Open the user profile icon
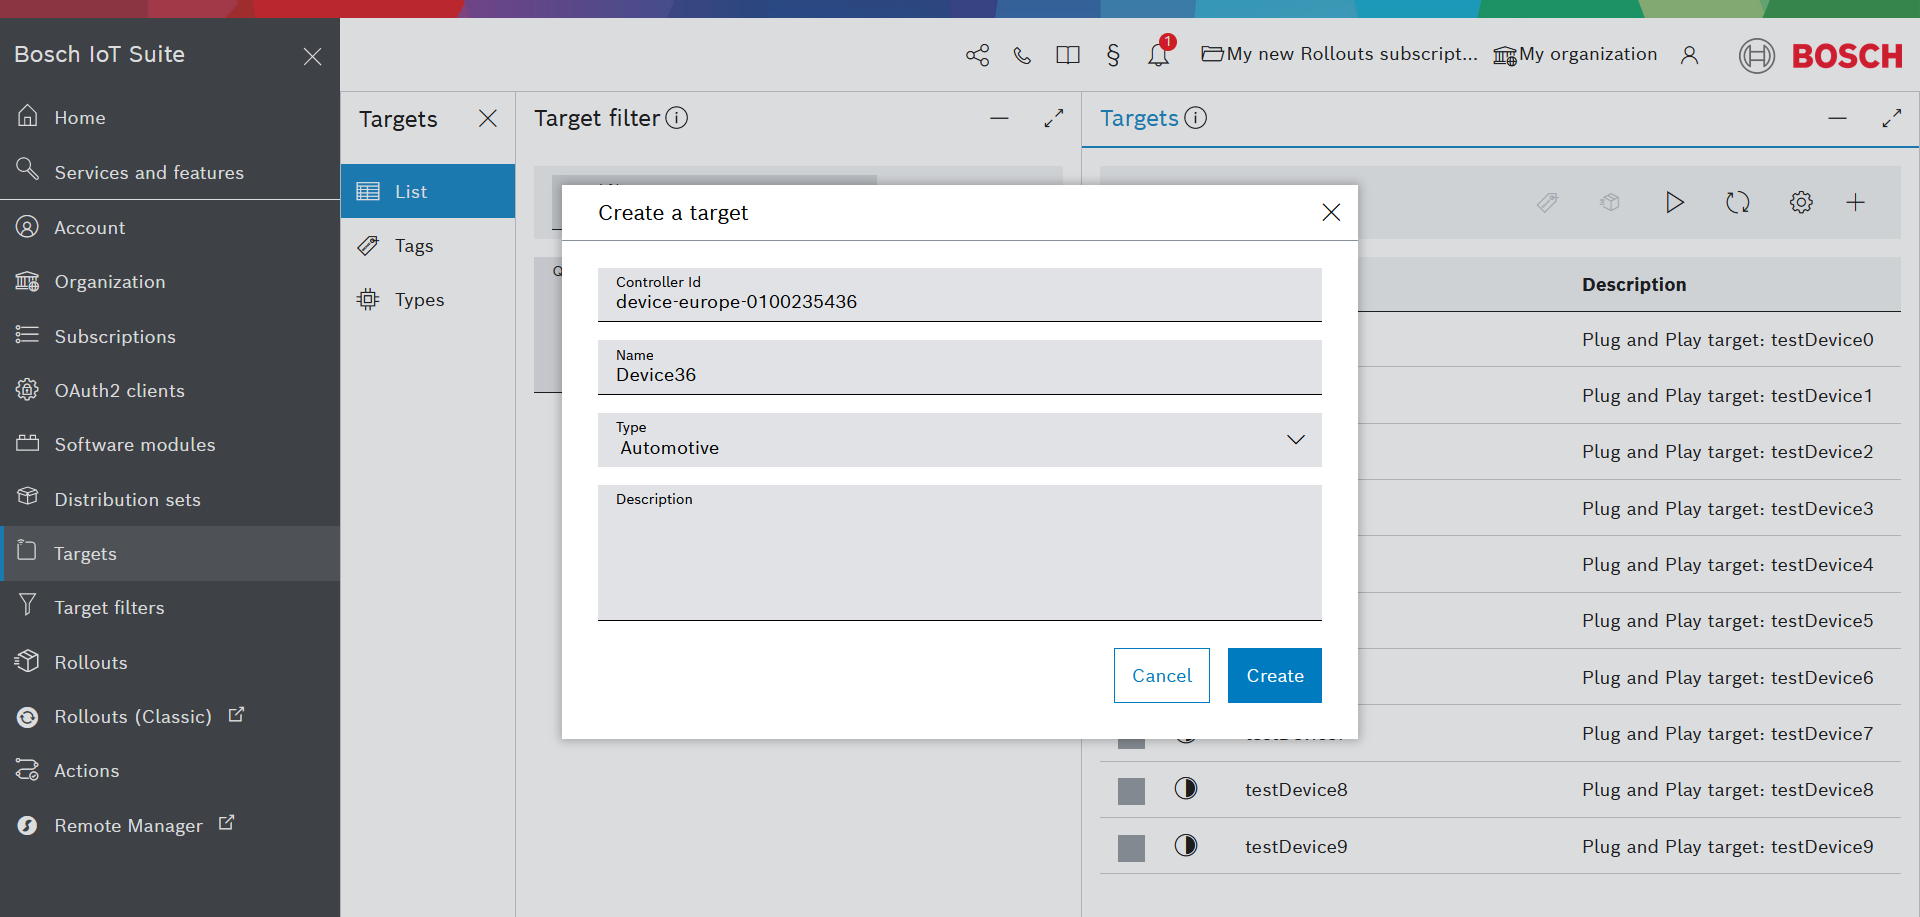 tap(1689, 55)
